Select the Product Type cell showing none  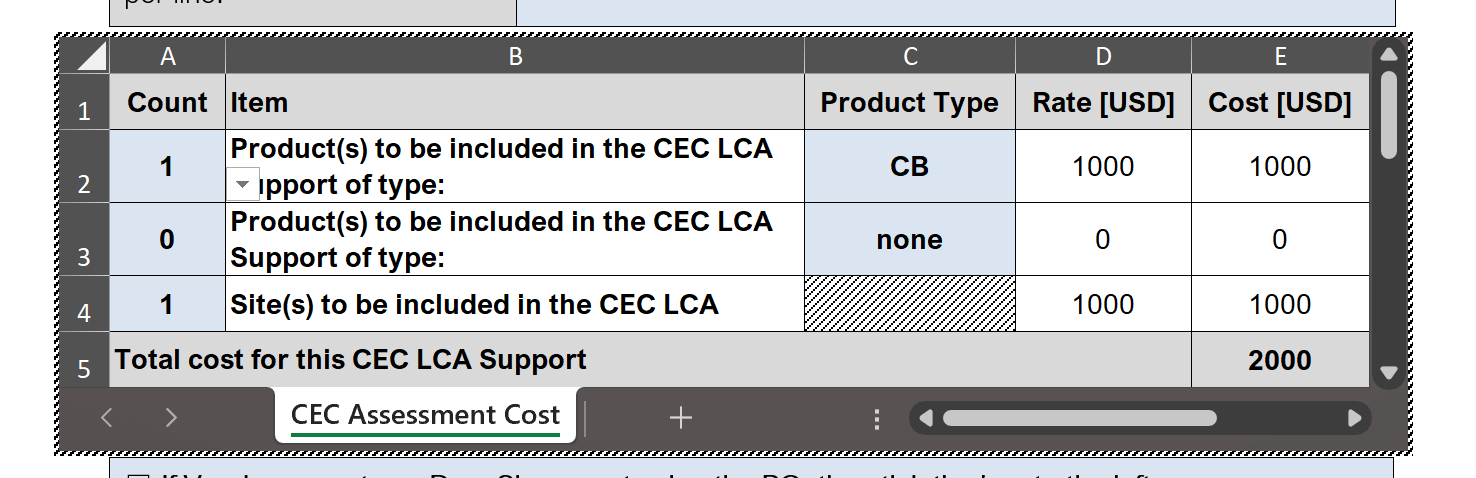click(x=909, y=240)
